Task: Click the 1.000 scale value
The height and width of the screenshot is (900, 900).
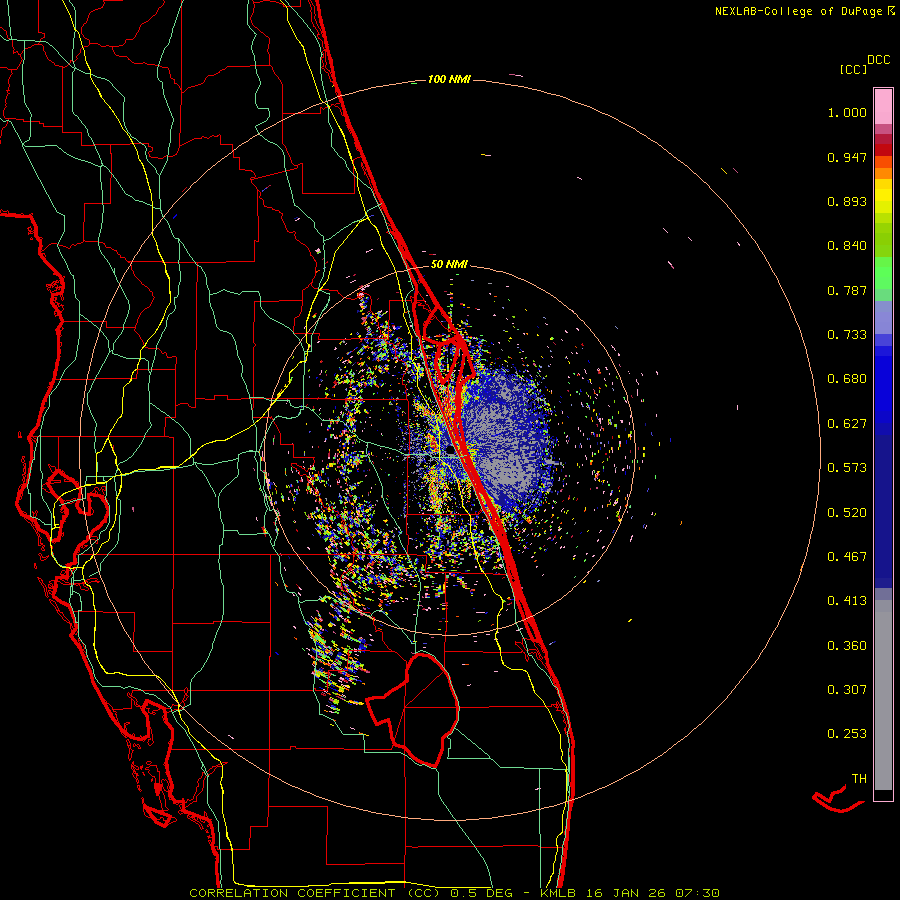Action: (847, 112)
